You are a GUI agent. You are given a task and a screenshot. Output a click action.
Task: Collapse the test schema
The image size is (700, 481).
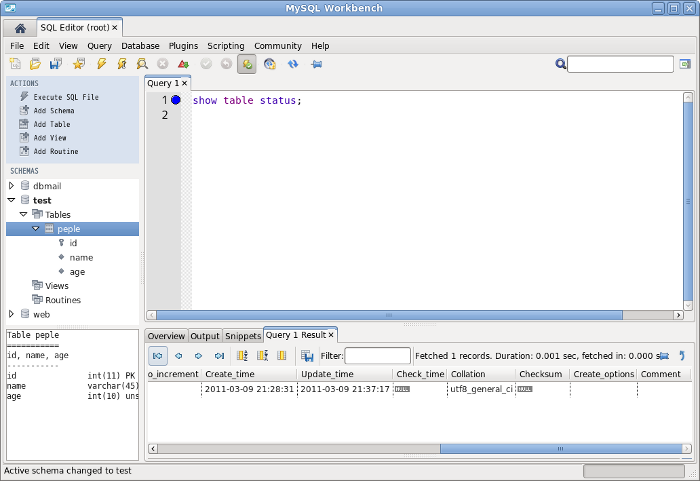12,200
